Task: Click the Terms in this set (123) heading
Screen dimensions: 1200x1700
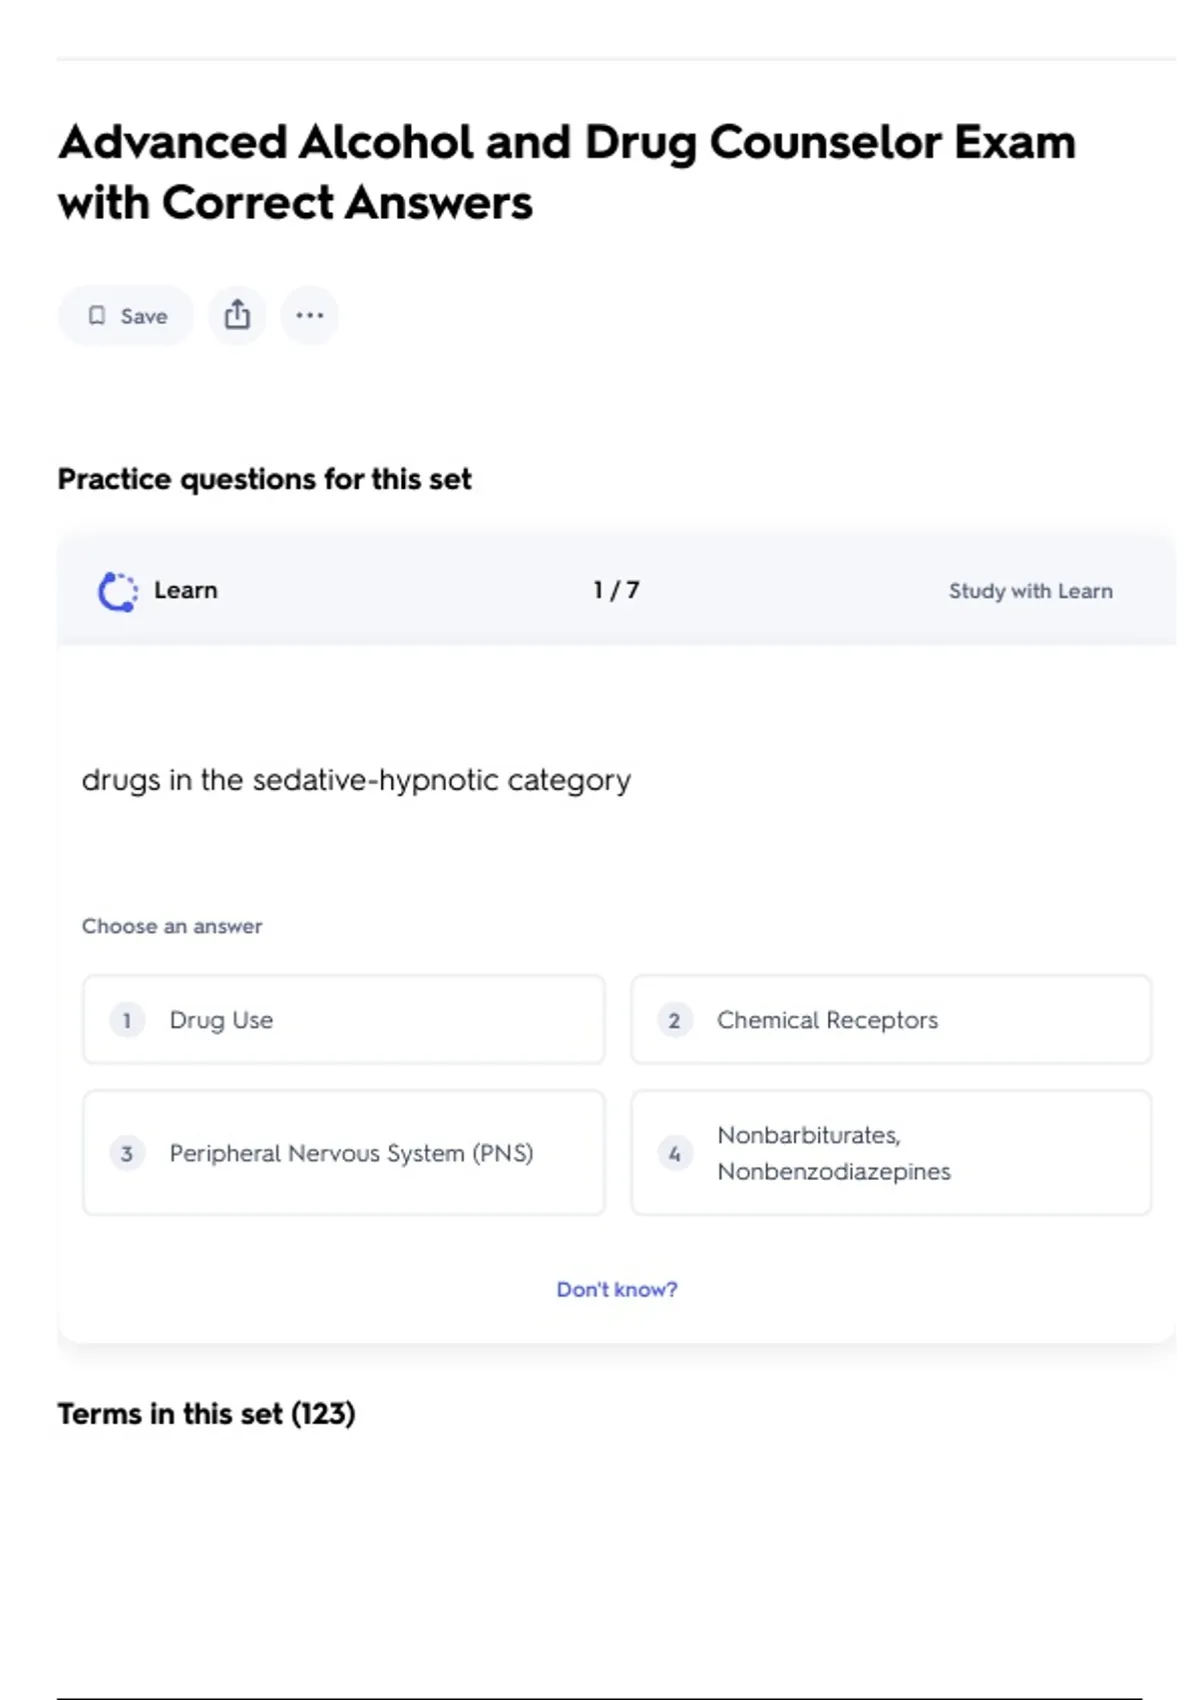Action: (x=206, y=1413)
